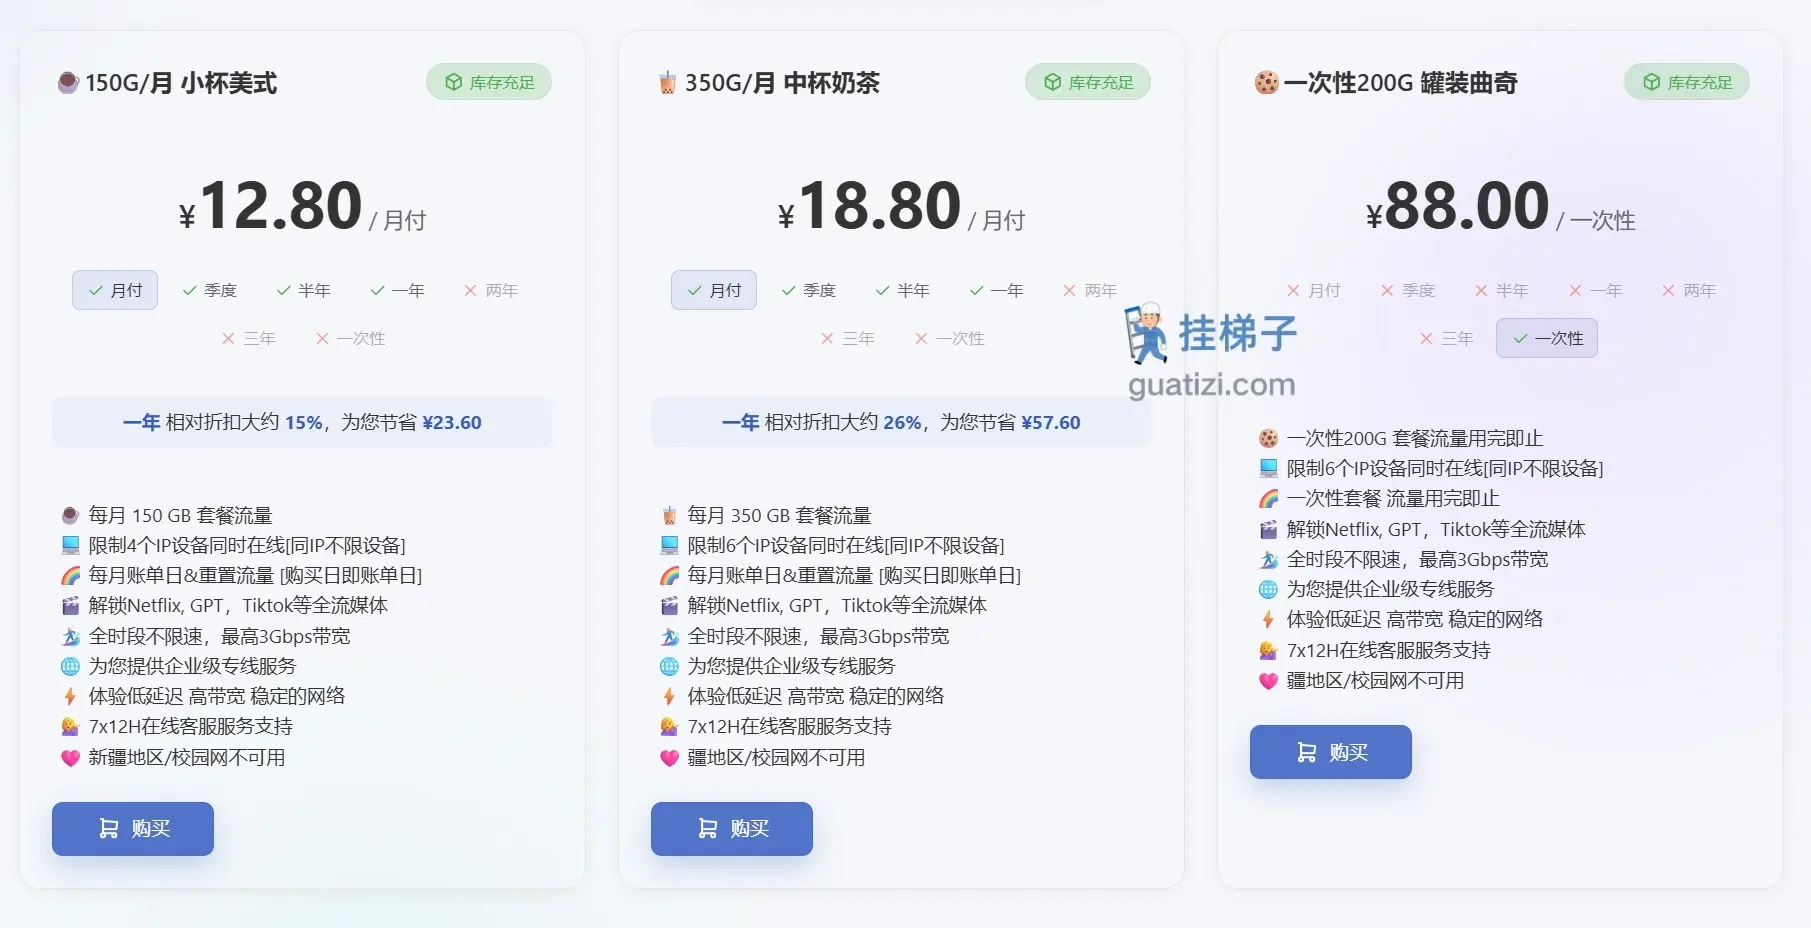Click the 月付 option on the 小杯美式 plan
Image resolution: width=1811 pixels, height=928 pixels.
[115, 291]
